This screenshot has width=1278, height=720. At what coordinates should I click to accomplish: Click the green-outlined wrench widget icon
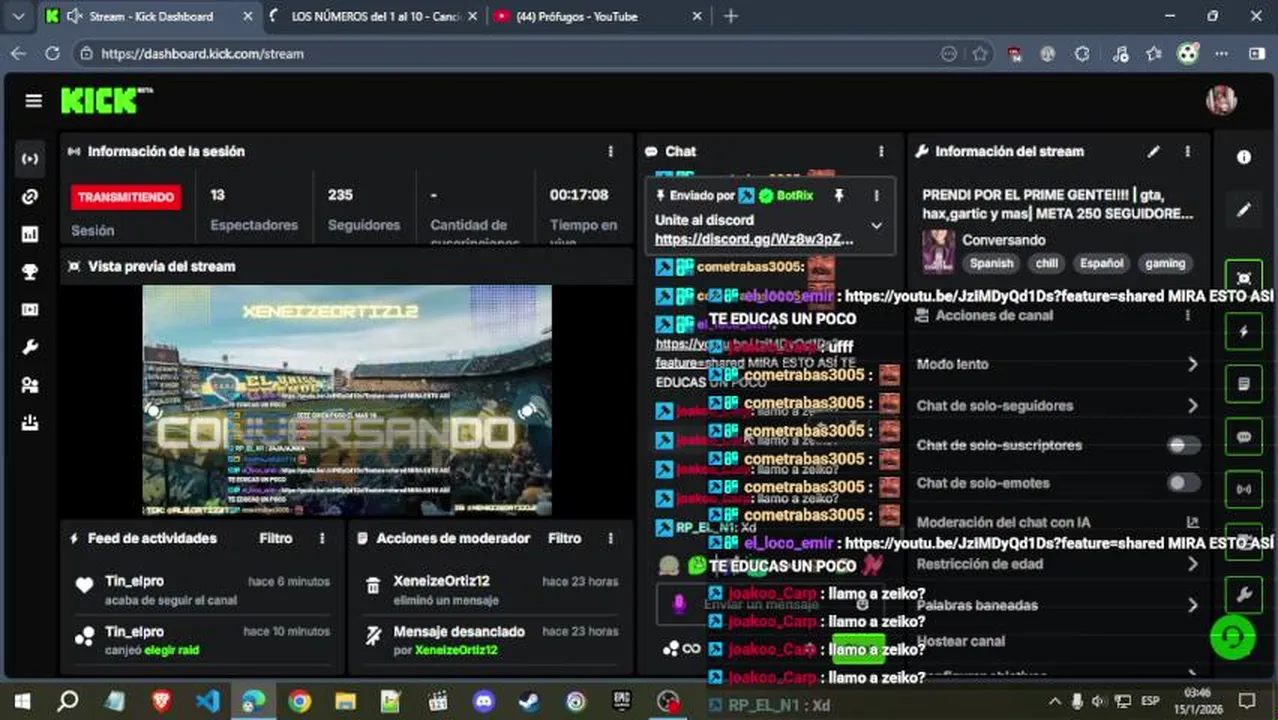point(1244,595)
